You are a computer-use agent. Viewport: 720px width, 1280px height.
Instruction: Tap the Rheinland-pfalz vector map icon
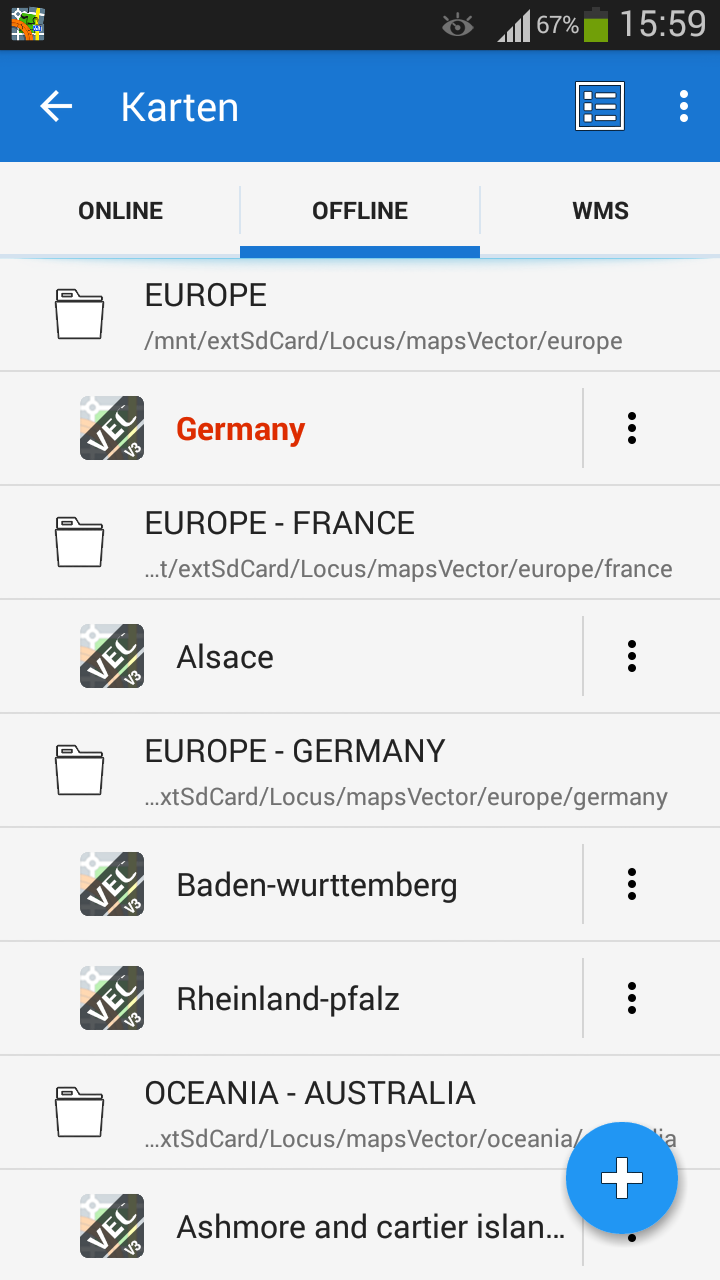(x=112, y=998)
